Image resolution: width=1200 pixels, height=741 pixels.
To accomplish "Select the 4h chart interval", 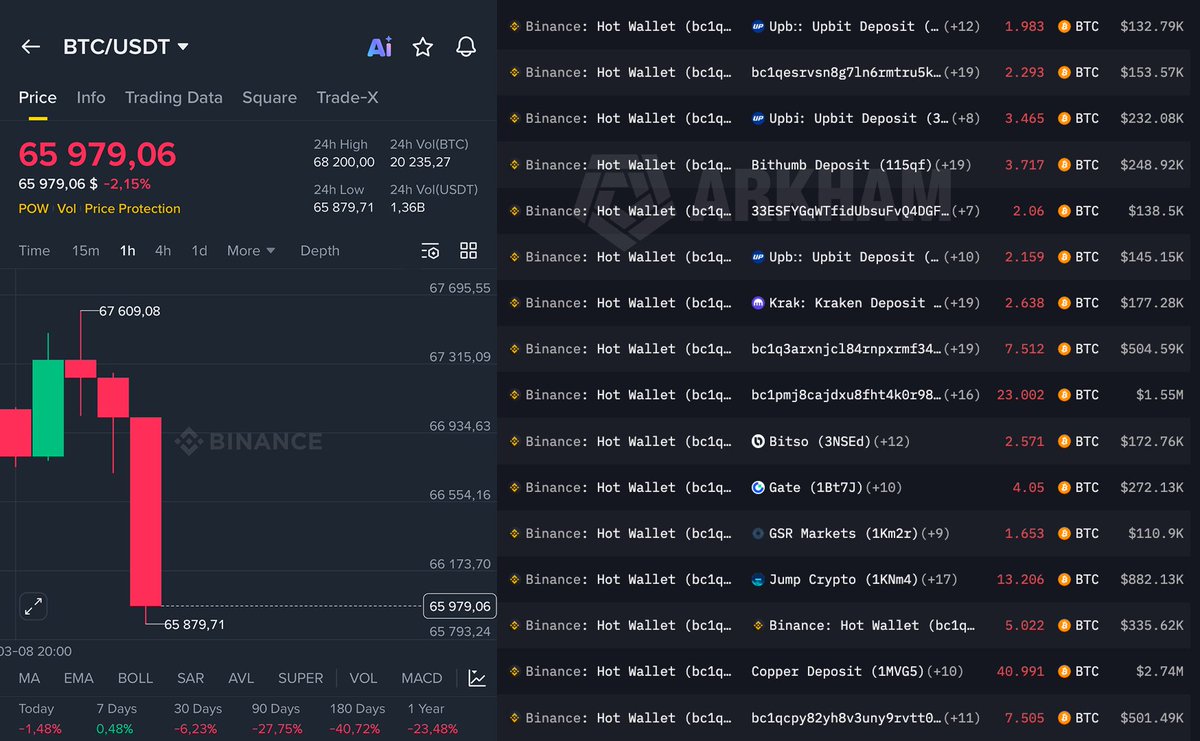I will 163,251.
